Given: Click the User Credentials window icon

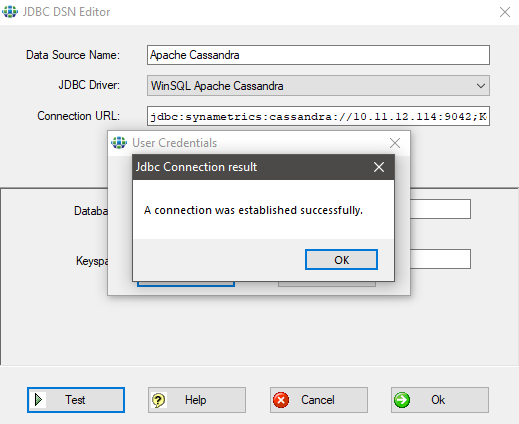Looking at the screenshot, I should (119, 143).
